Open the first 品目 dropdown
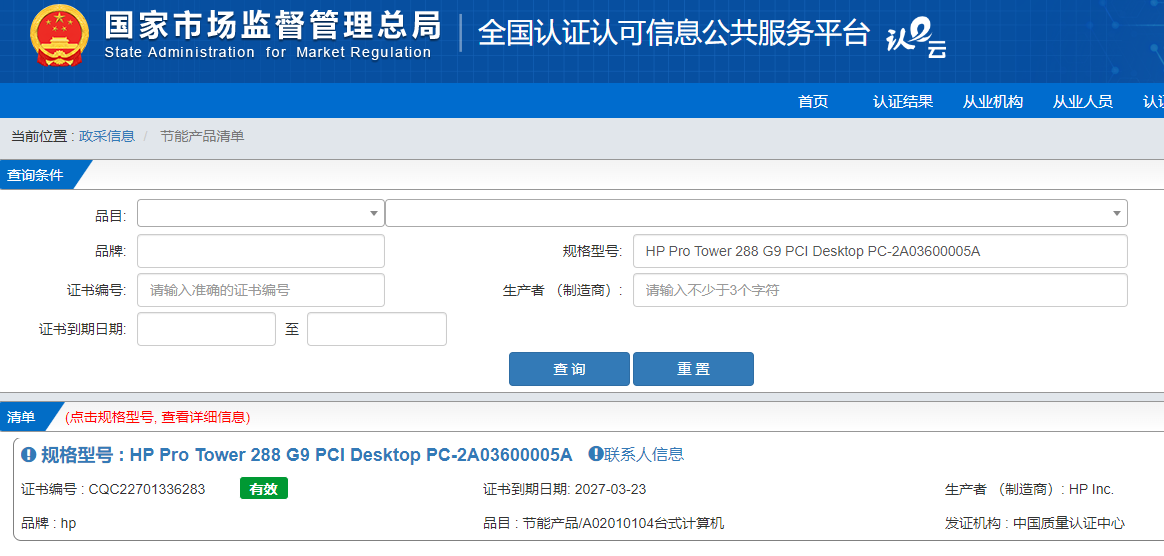Screen dimensions: 1164x556 (x=261, y=213)
